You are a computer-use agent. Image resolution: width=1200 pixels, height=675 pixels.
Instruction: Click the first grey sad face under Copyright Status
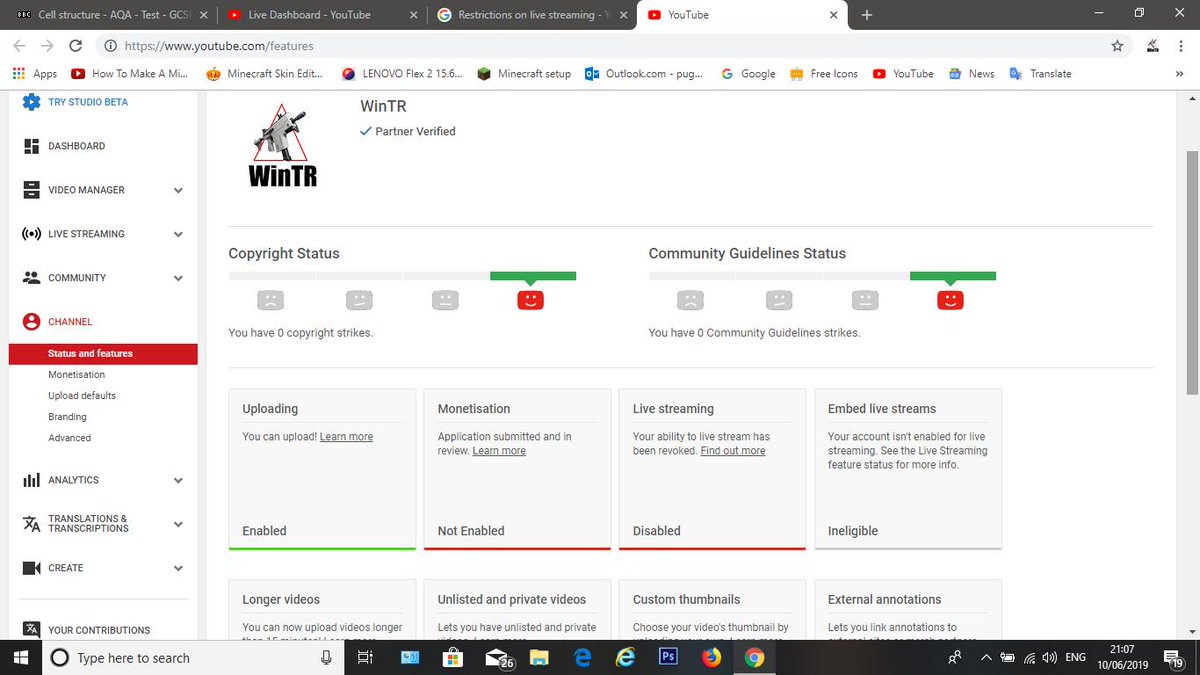pyautogui.click(x=270, y=299)
